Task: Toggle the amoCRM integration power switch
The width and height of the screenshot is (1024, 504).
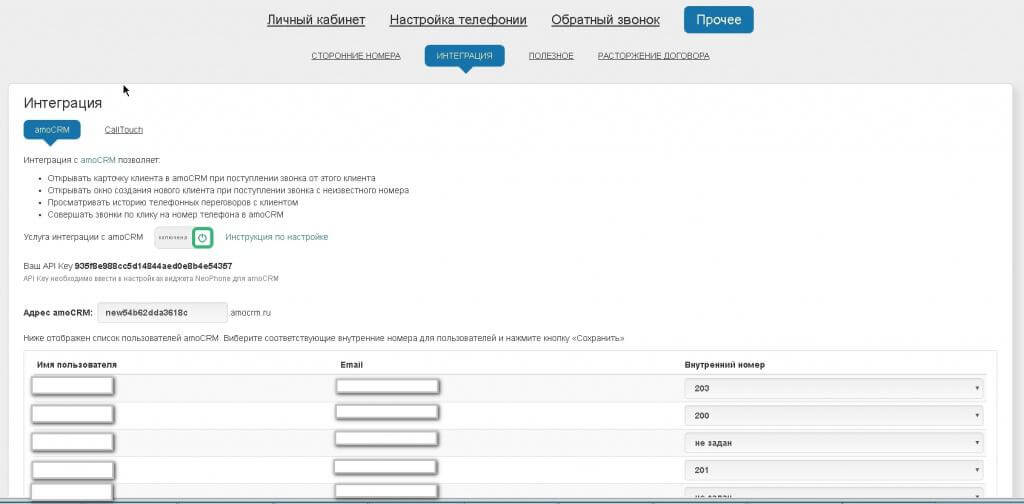Action: tap(202, 237)
